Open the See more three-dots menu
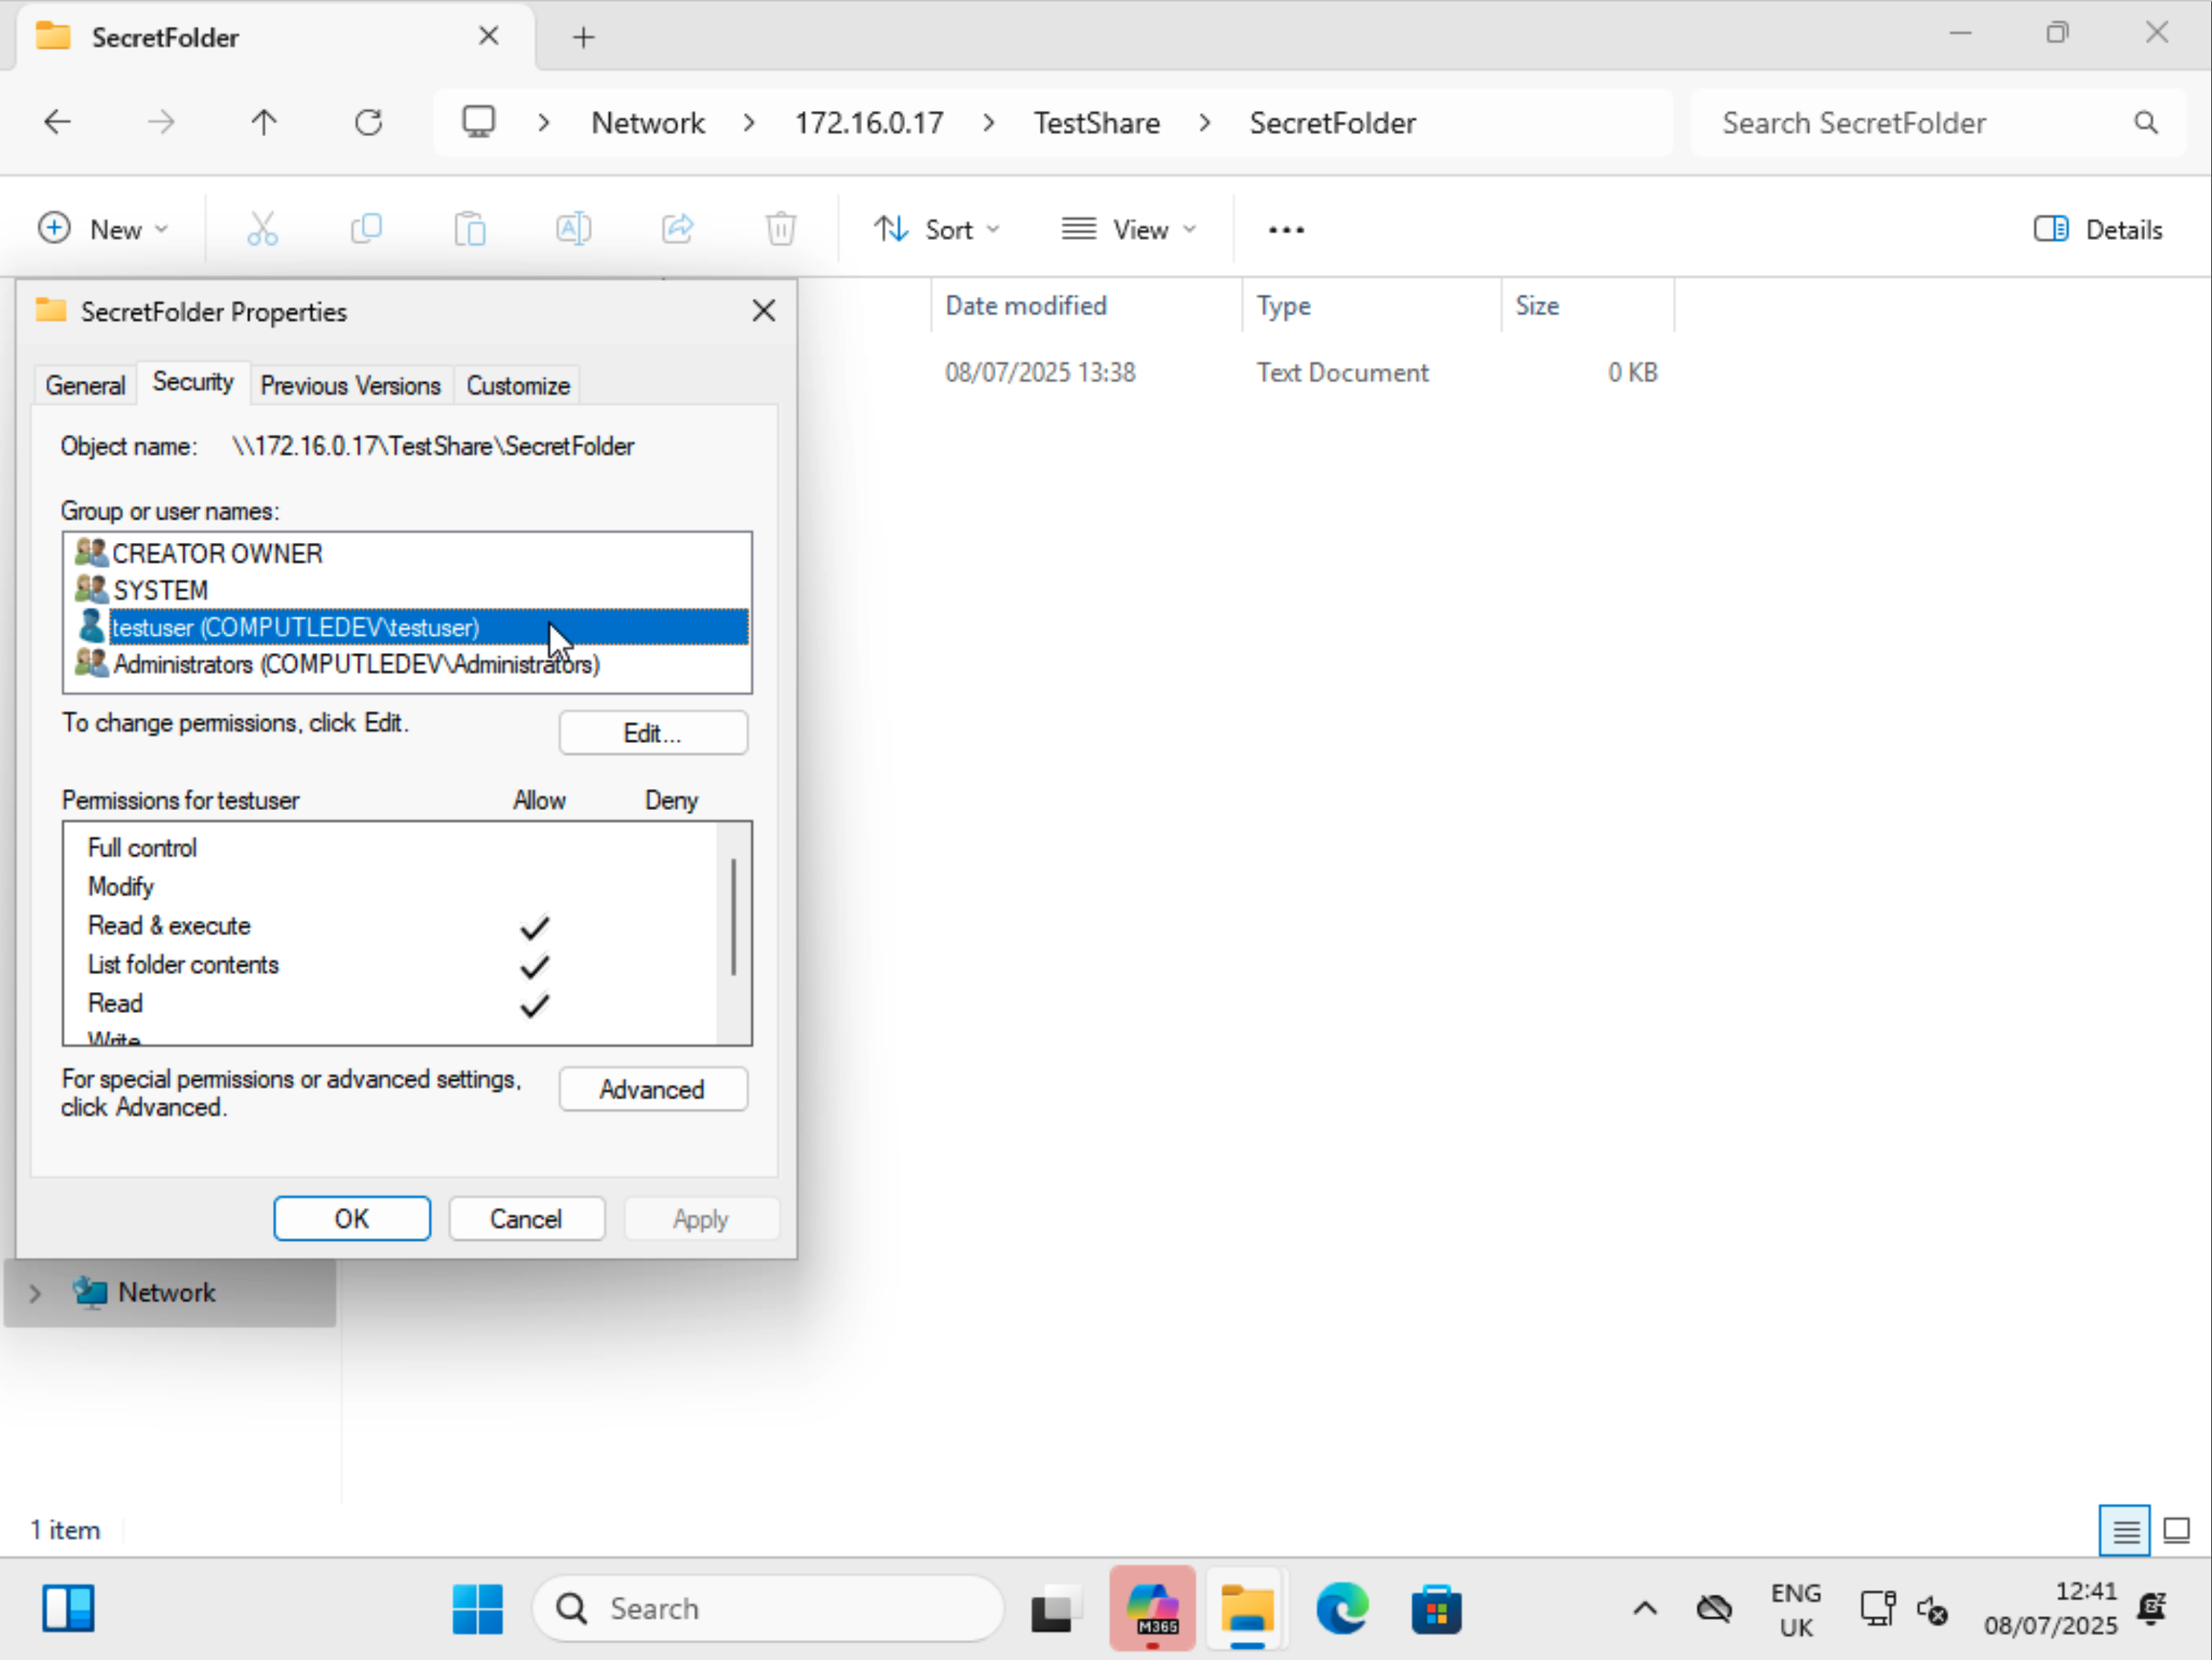The width and height of the screenshot is (2212, 1660). click(1286, 230)
